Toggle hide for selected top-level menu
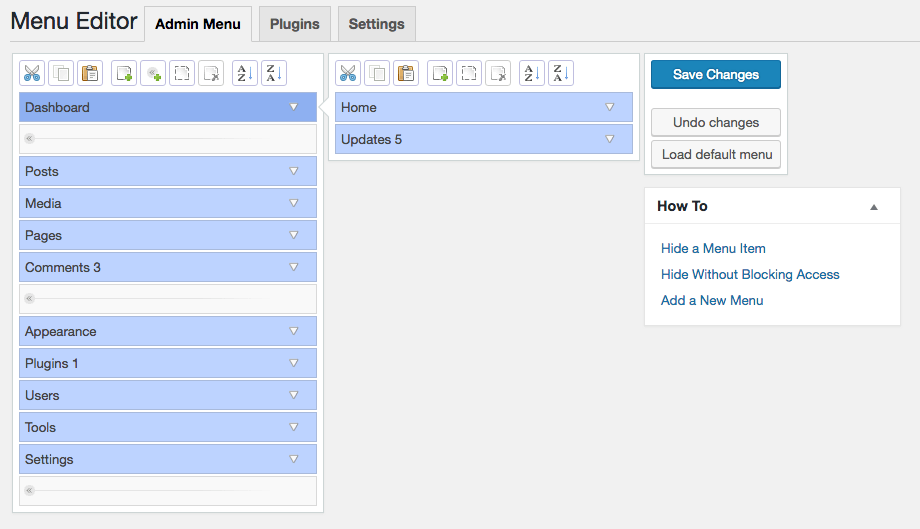The image size is (920, 529). pos(182,73)
